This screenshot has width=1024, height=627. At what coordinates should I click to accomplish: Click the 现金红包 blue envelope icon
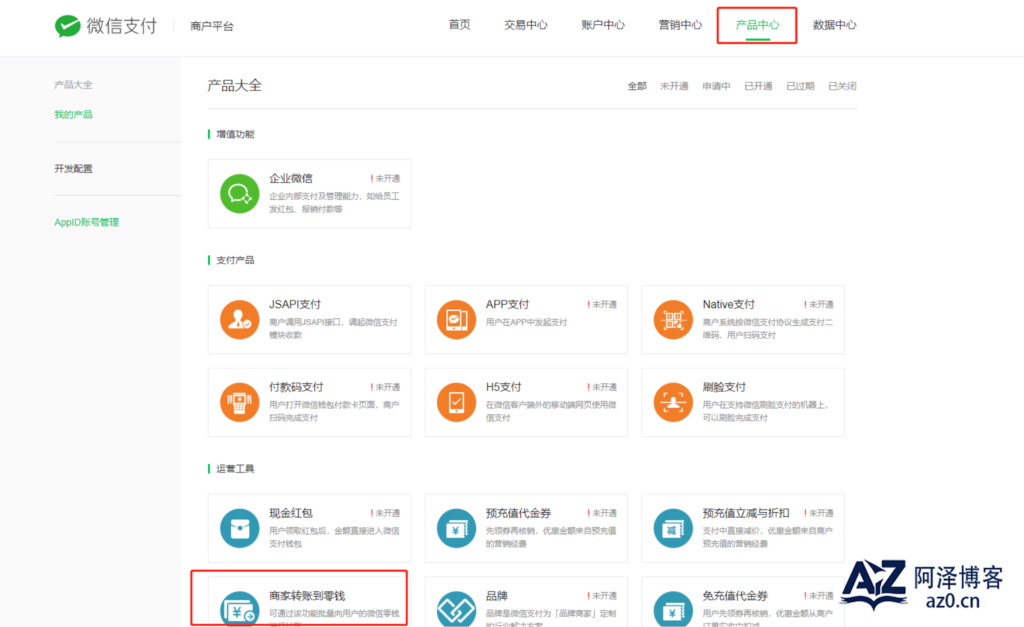[x=240, y=528]
